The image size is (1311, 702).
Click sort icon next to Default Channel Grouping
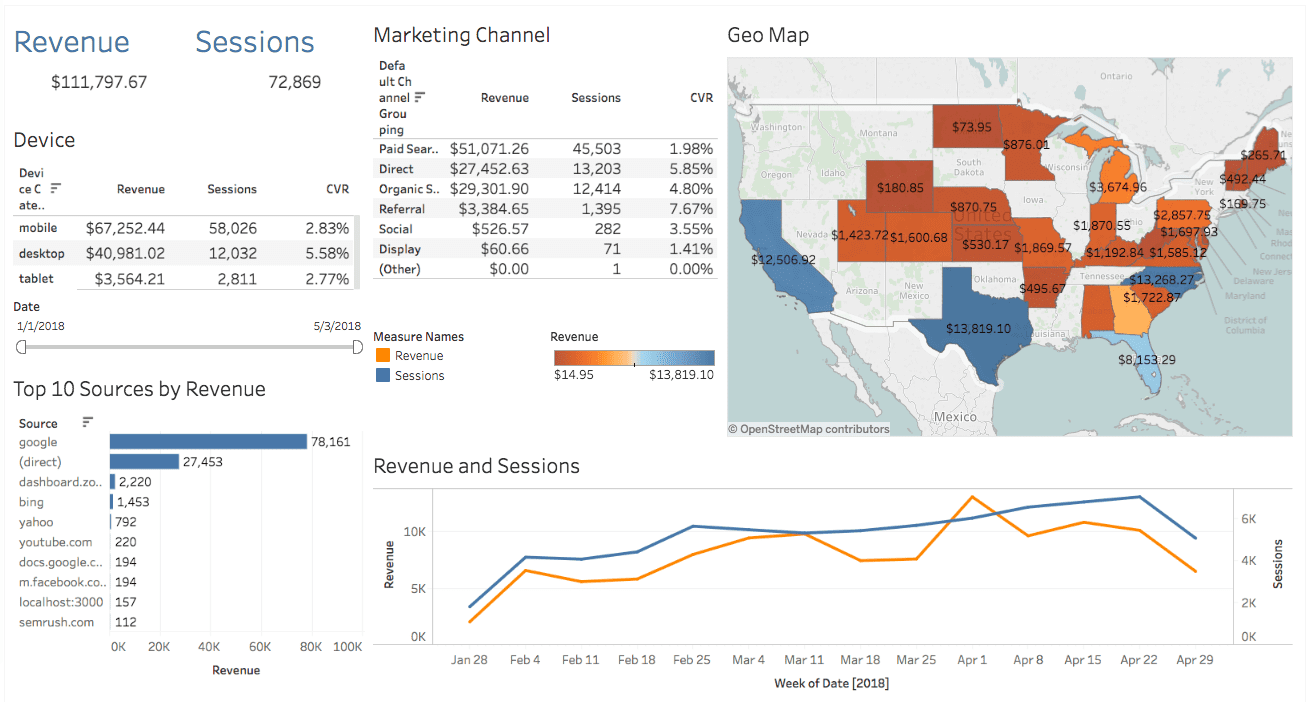click(420, 97)
